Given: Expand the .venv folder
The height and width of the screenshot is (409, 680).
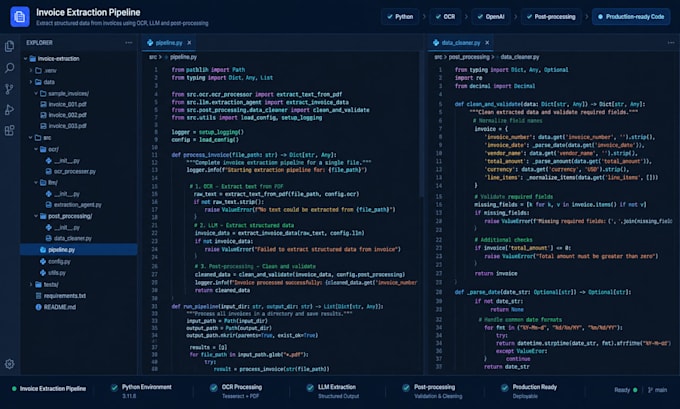Looking at the screenshot, I should click(x=31, y=70).
